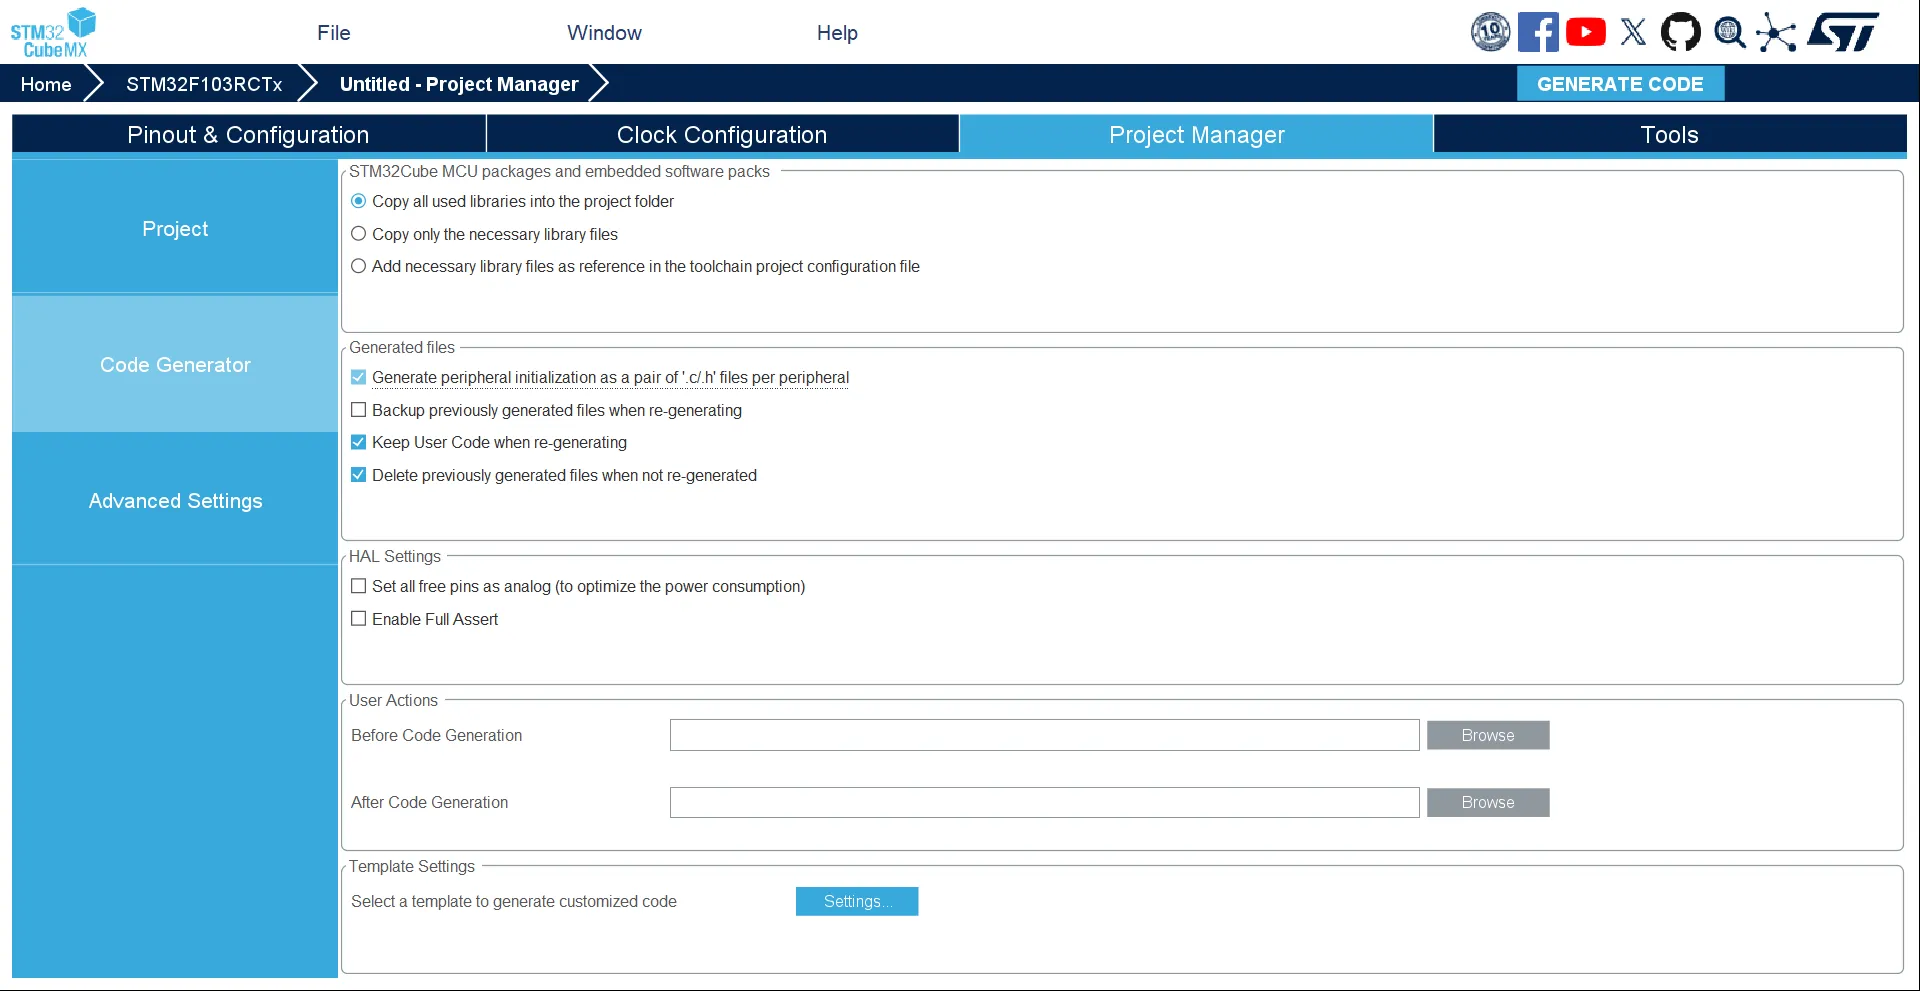
Task: Open Template Settings dialog via Settings button
Action: 856,901
